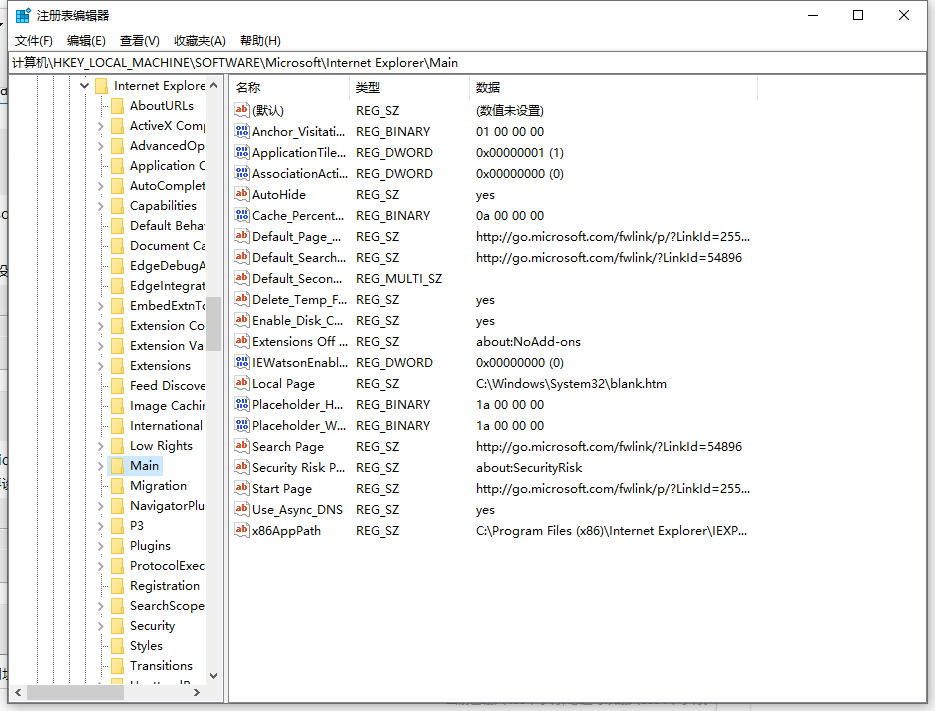
Task: Click the tree pane vertical scrollbar thumb
Action: point(213,323)
